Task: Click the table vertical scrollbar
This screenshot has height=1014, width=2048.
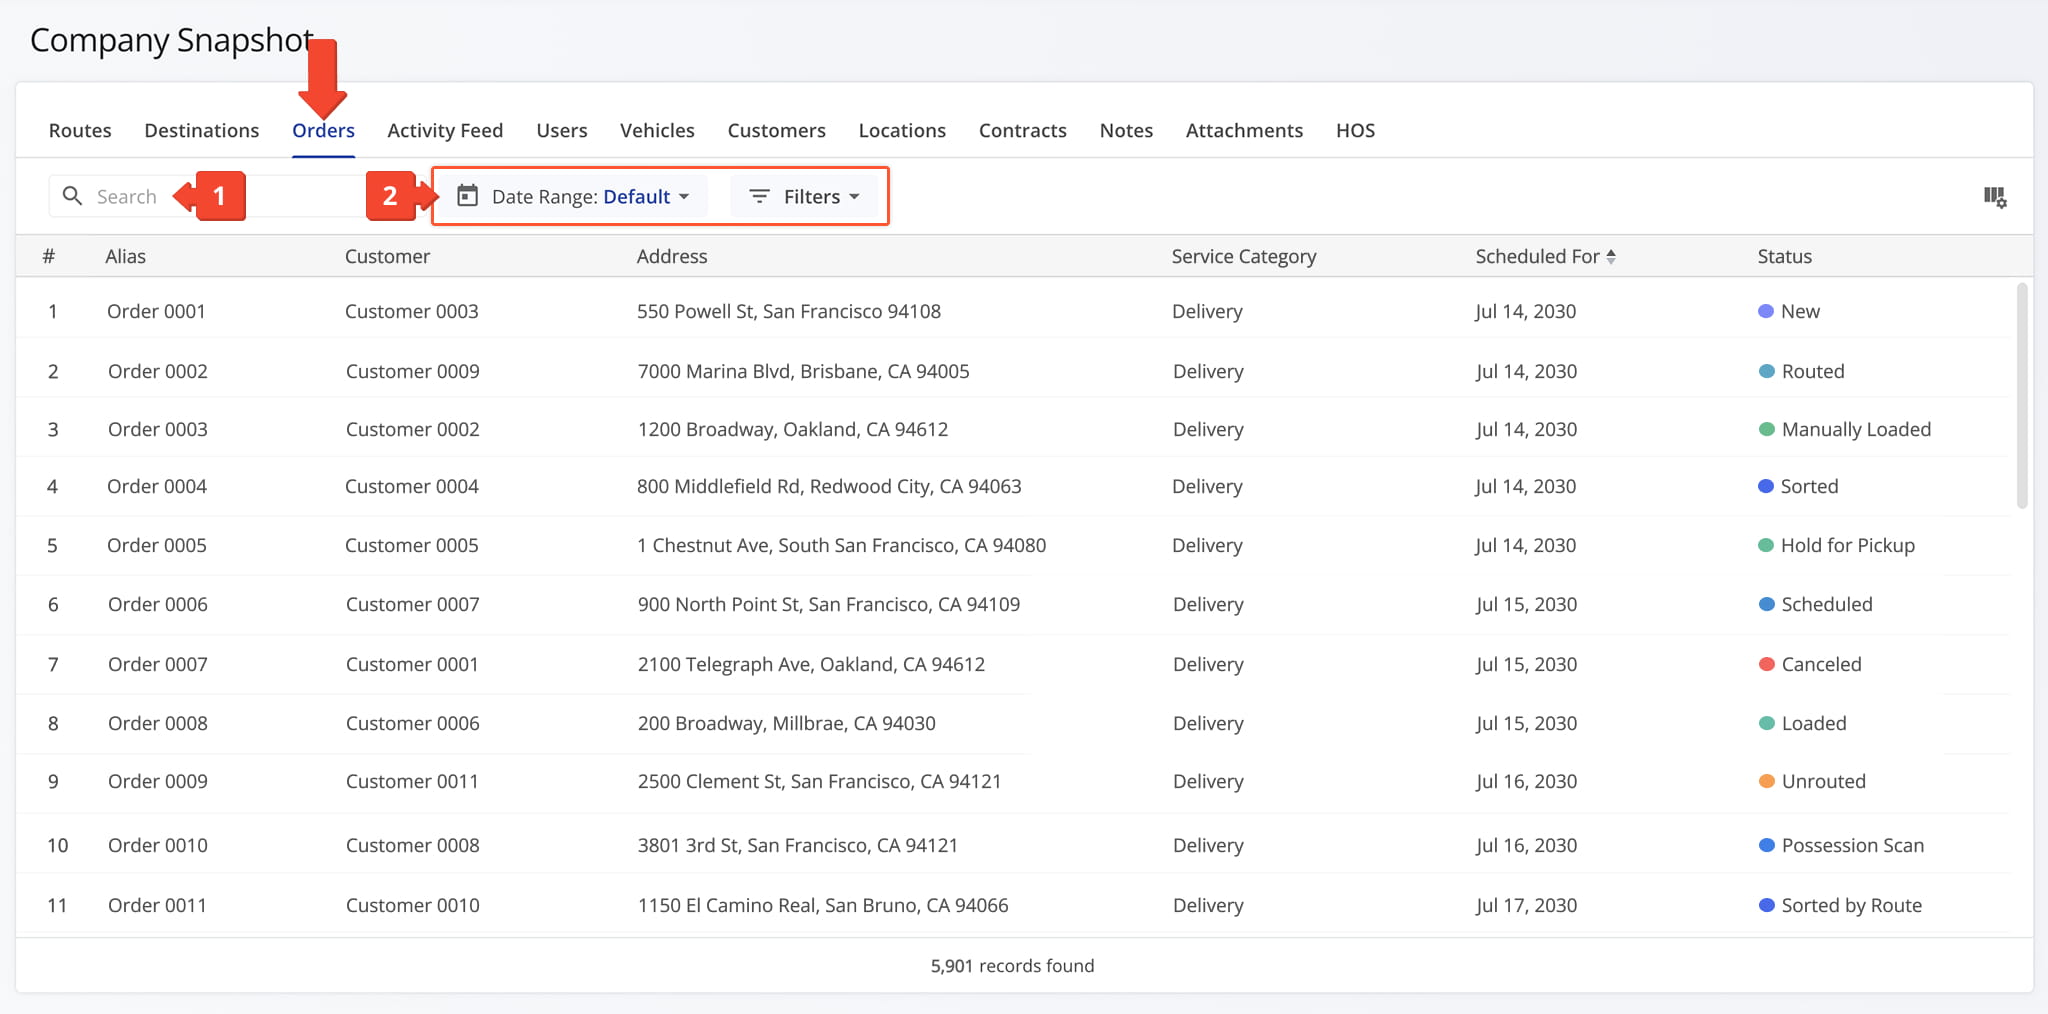Action: [x=2022, y=395]
